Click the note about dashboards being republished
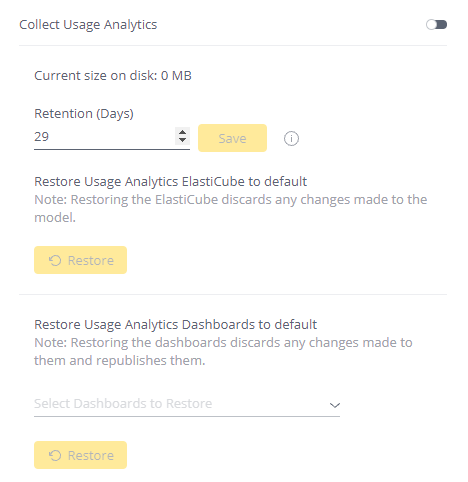 [223, 352]
